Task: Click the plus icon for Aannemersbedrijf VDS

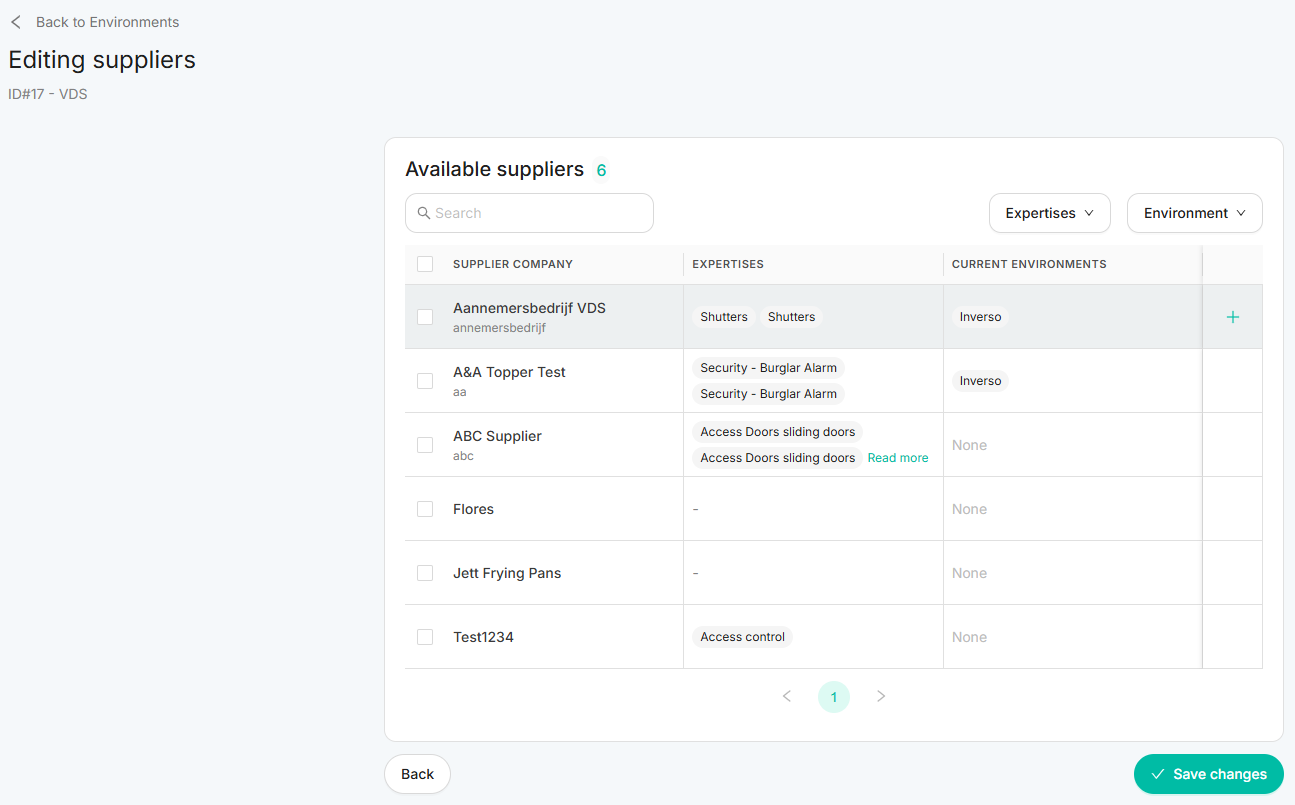Action: tap(1232, 317)
